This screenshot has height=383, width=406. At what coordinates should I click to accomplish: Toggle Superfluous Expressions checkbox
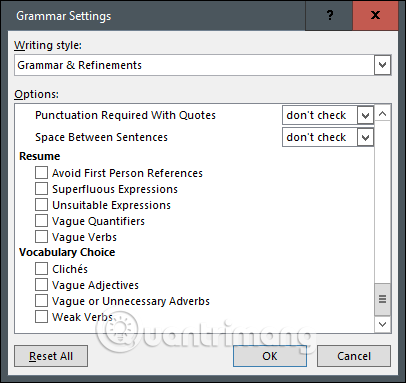click(41, 189)
